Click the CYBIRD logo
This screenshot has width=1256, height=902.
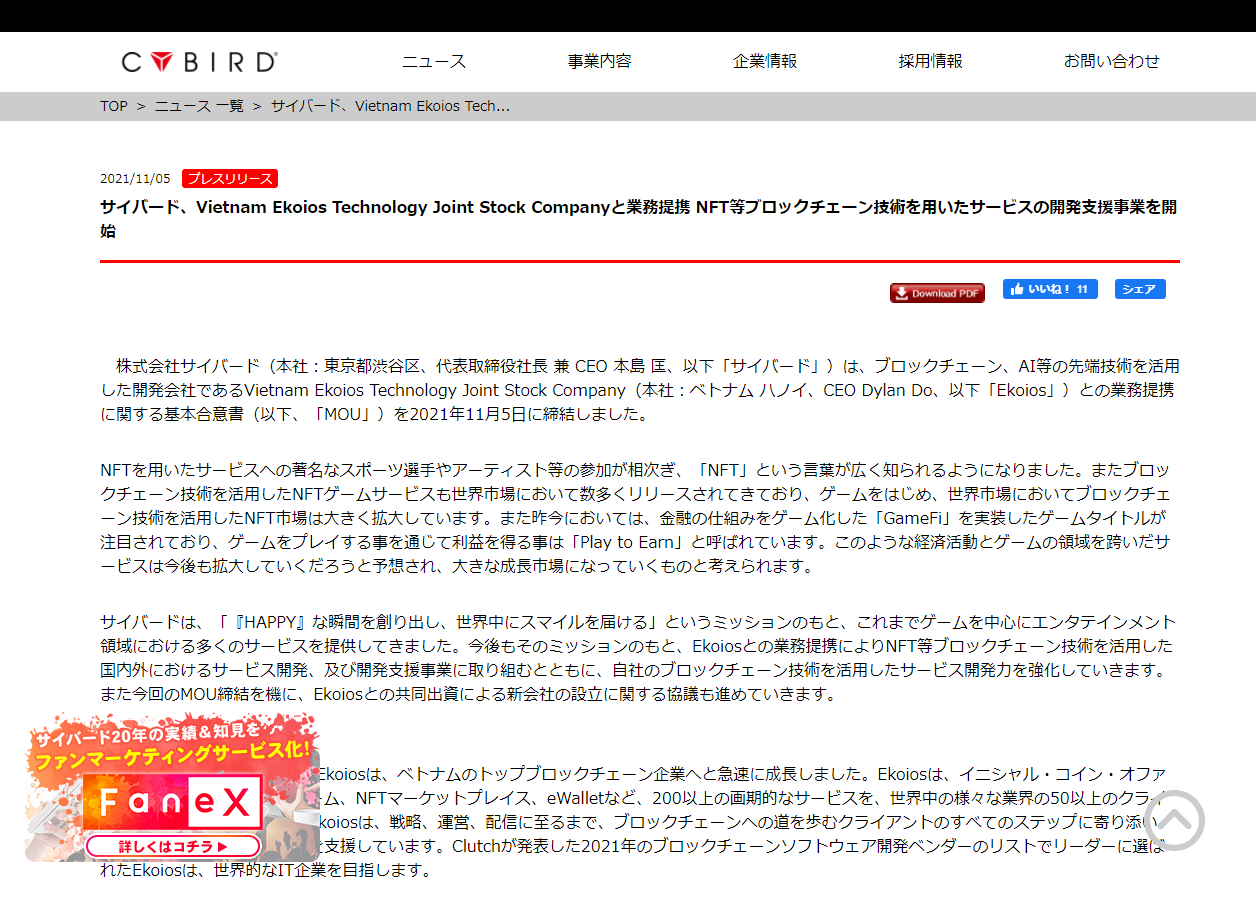point(200,62)
